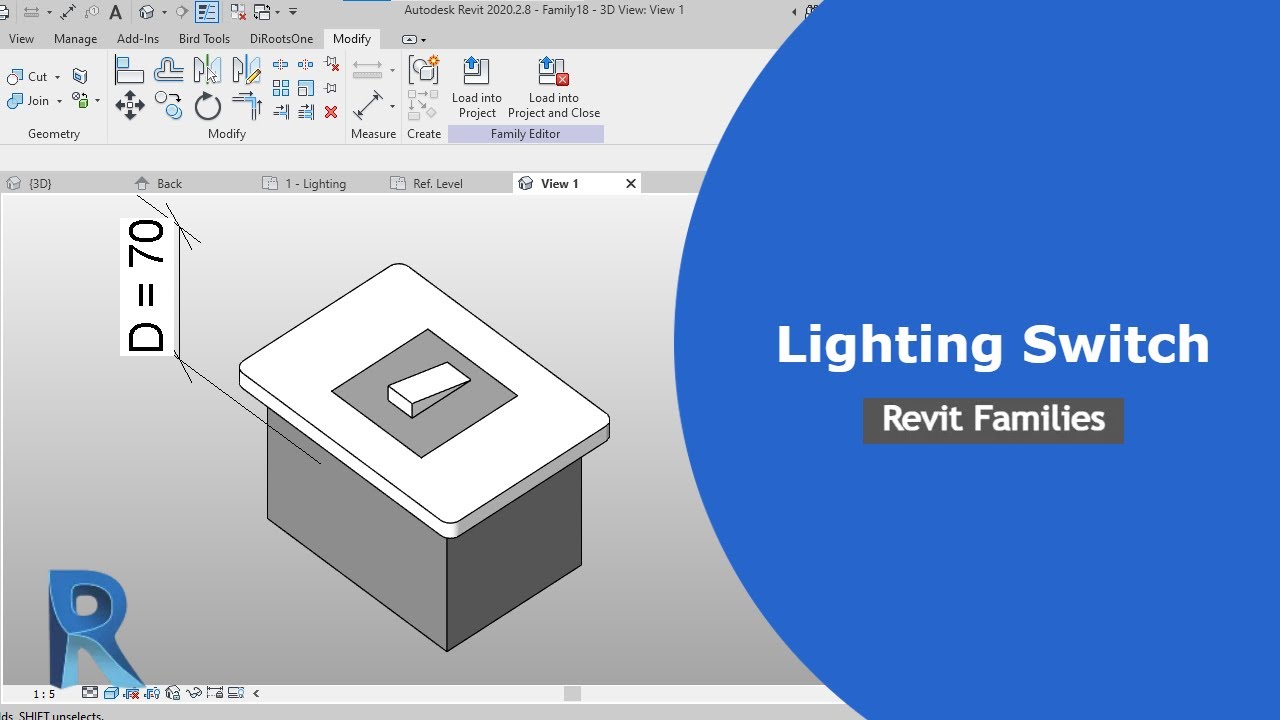Click the Cut Geometry icon

[x=15, y=76]
